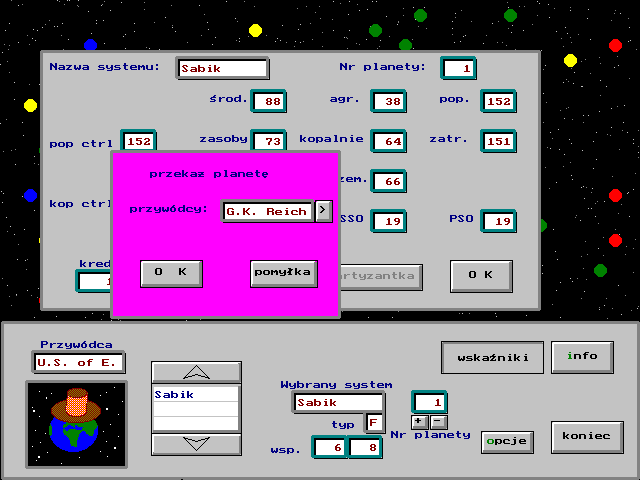Open the opcje options button
The width and height of the screenshot is (640, 480).
507,442
